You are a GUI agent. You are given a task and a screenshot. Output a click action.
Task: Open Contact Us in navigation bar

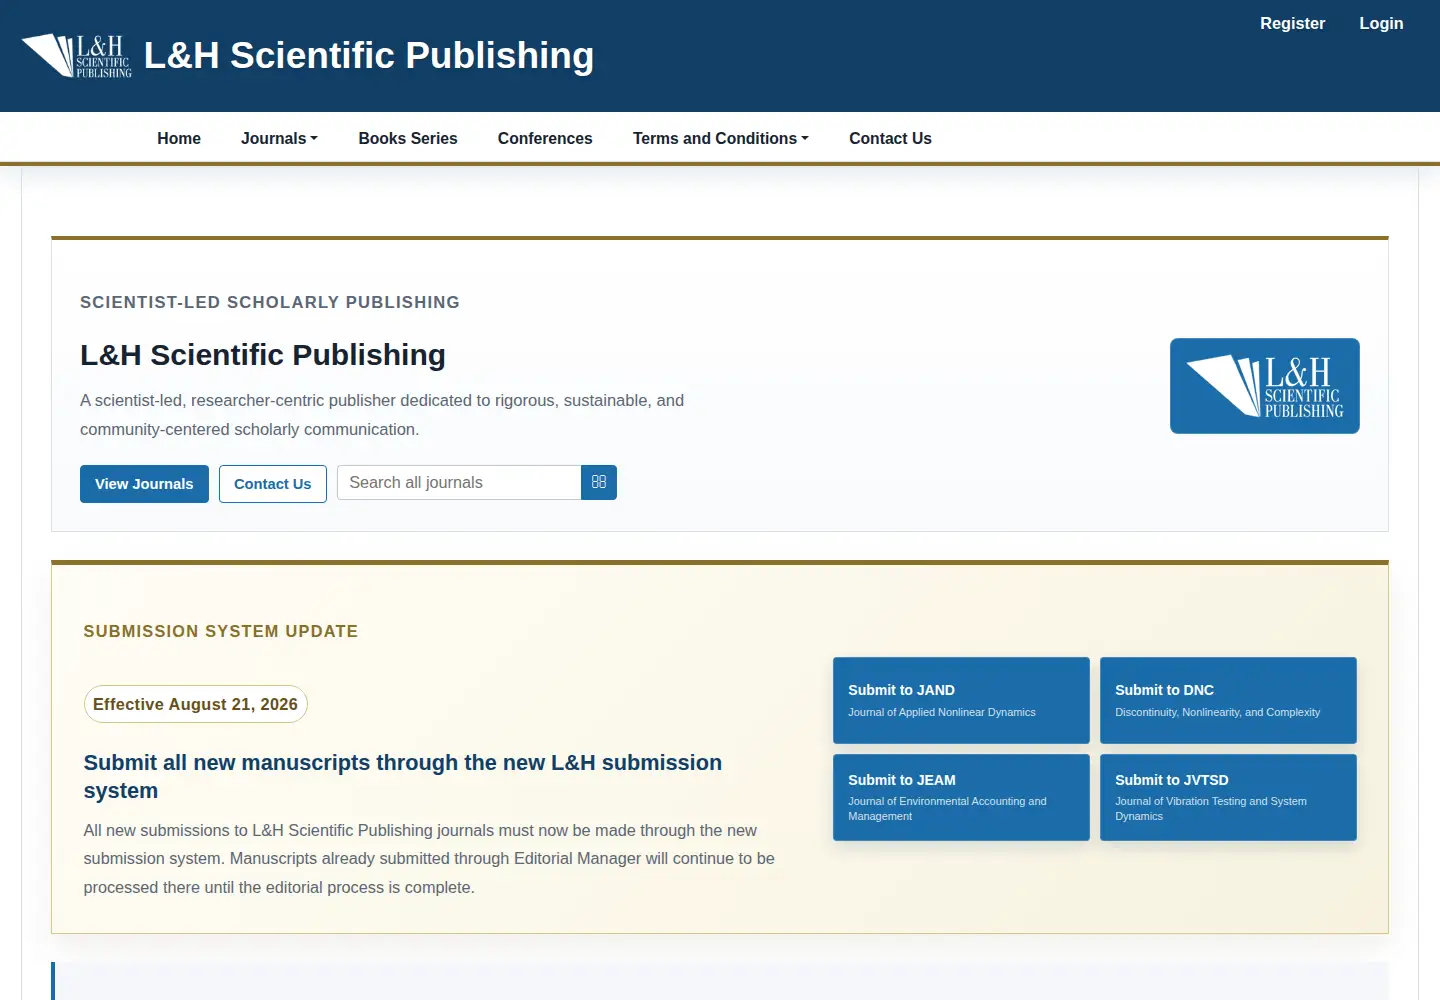click(890, 139)
